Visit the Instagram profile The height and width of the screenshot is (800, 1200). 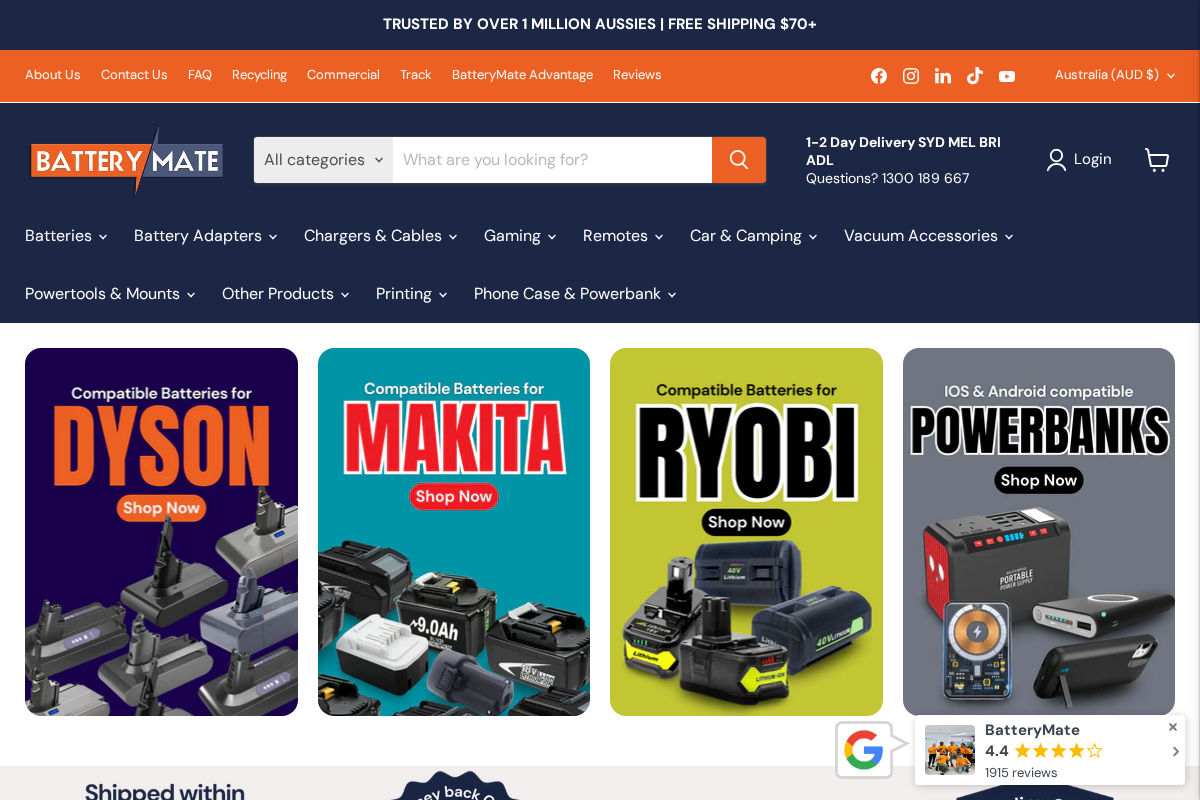(911, 75)
